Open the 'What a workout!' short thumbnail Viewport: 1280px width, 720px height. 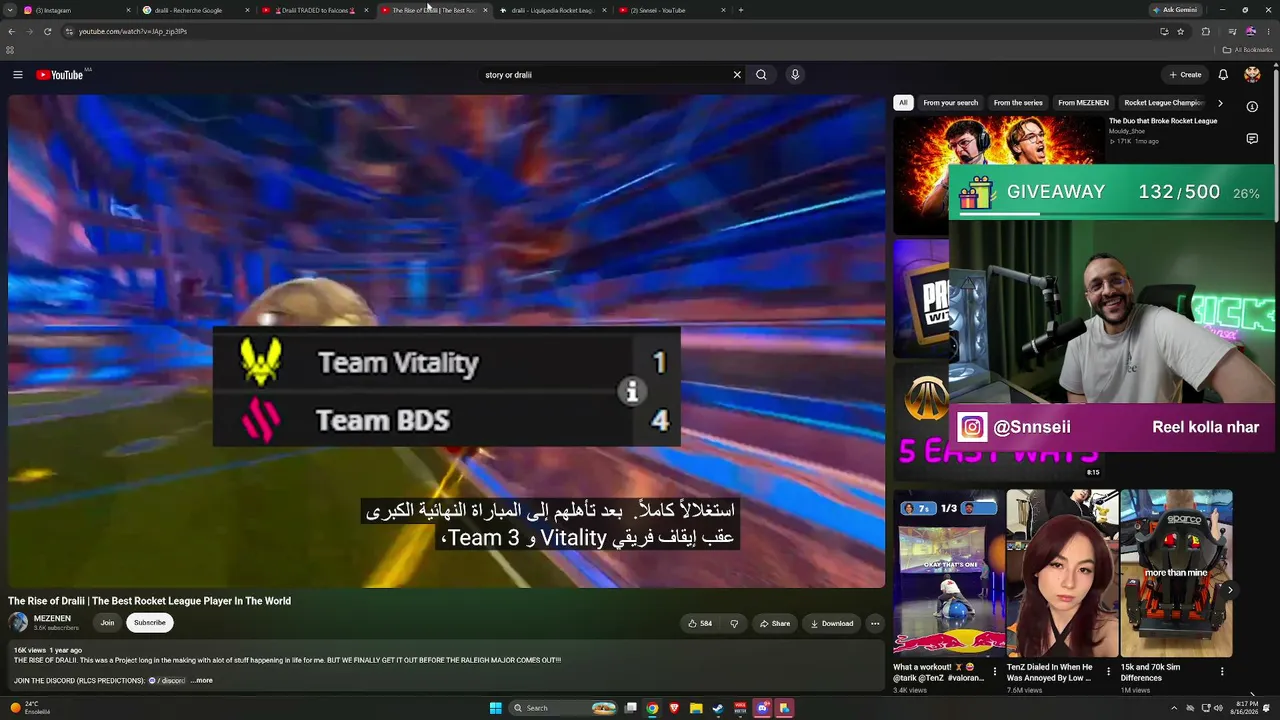pyautogui.click(x=948, y=572)
